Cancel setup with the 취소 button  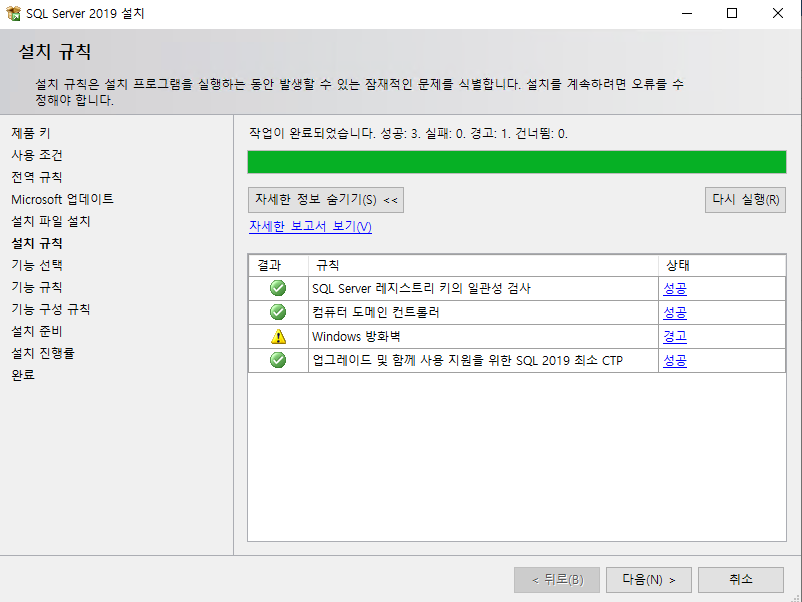click(741, 579)
